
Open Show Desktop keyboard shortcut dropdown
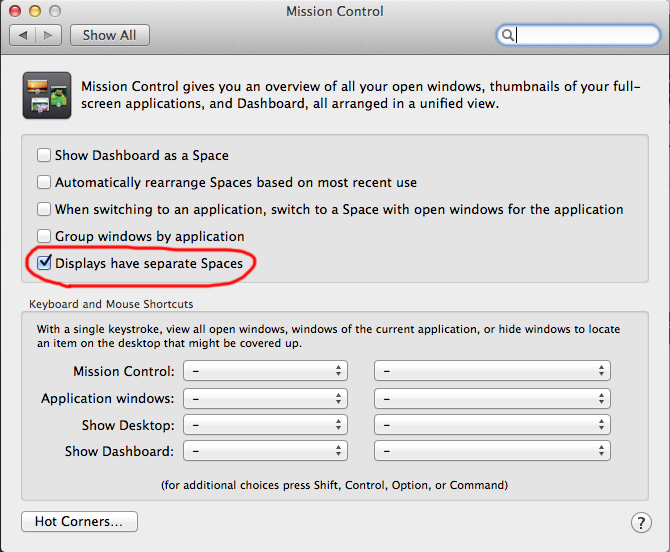click(265, 425)
